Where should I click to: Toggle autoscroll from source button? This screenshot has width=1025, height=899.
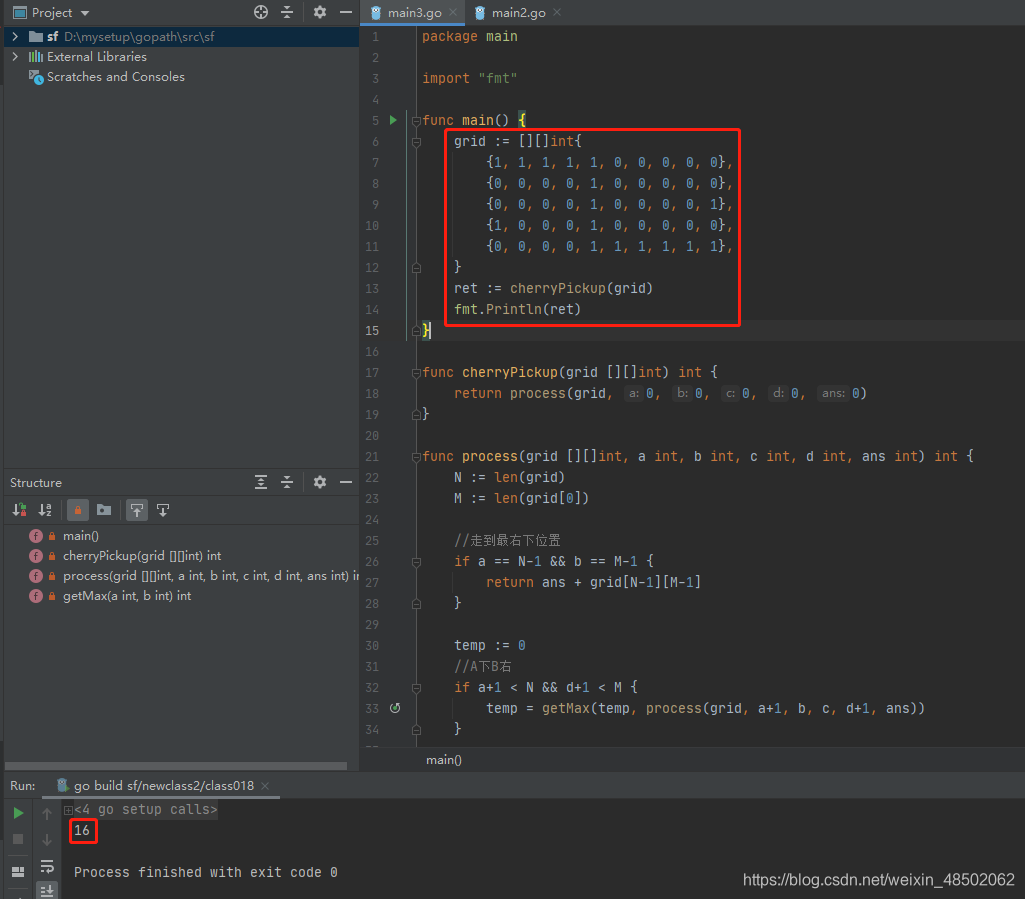(x=163, y=510)
